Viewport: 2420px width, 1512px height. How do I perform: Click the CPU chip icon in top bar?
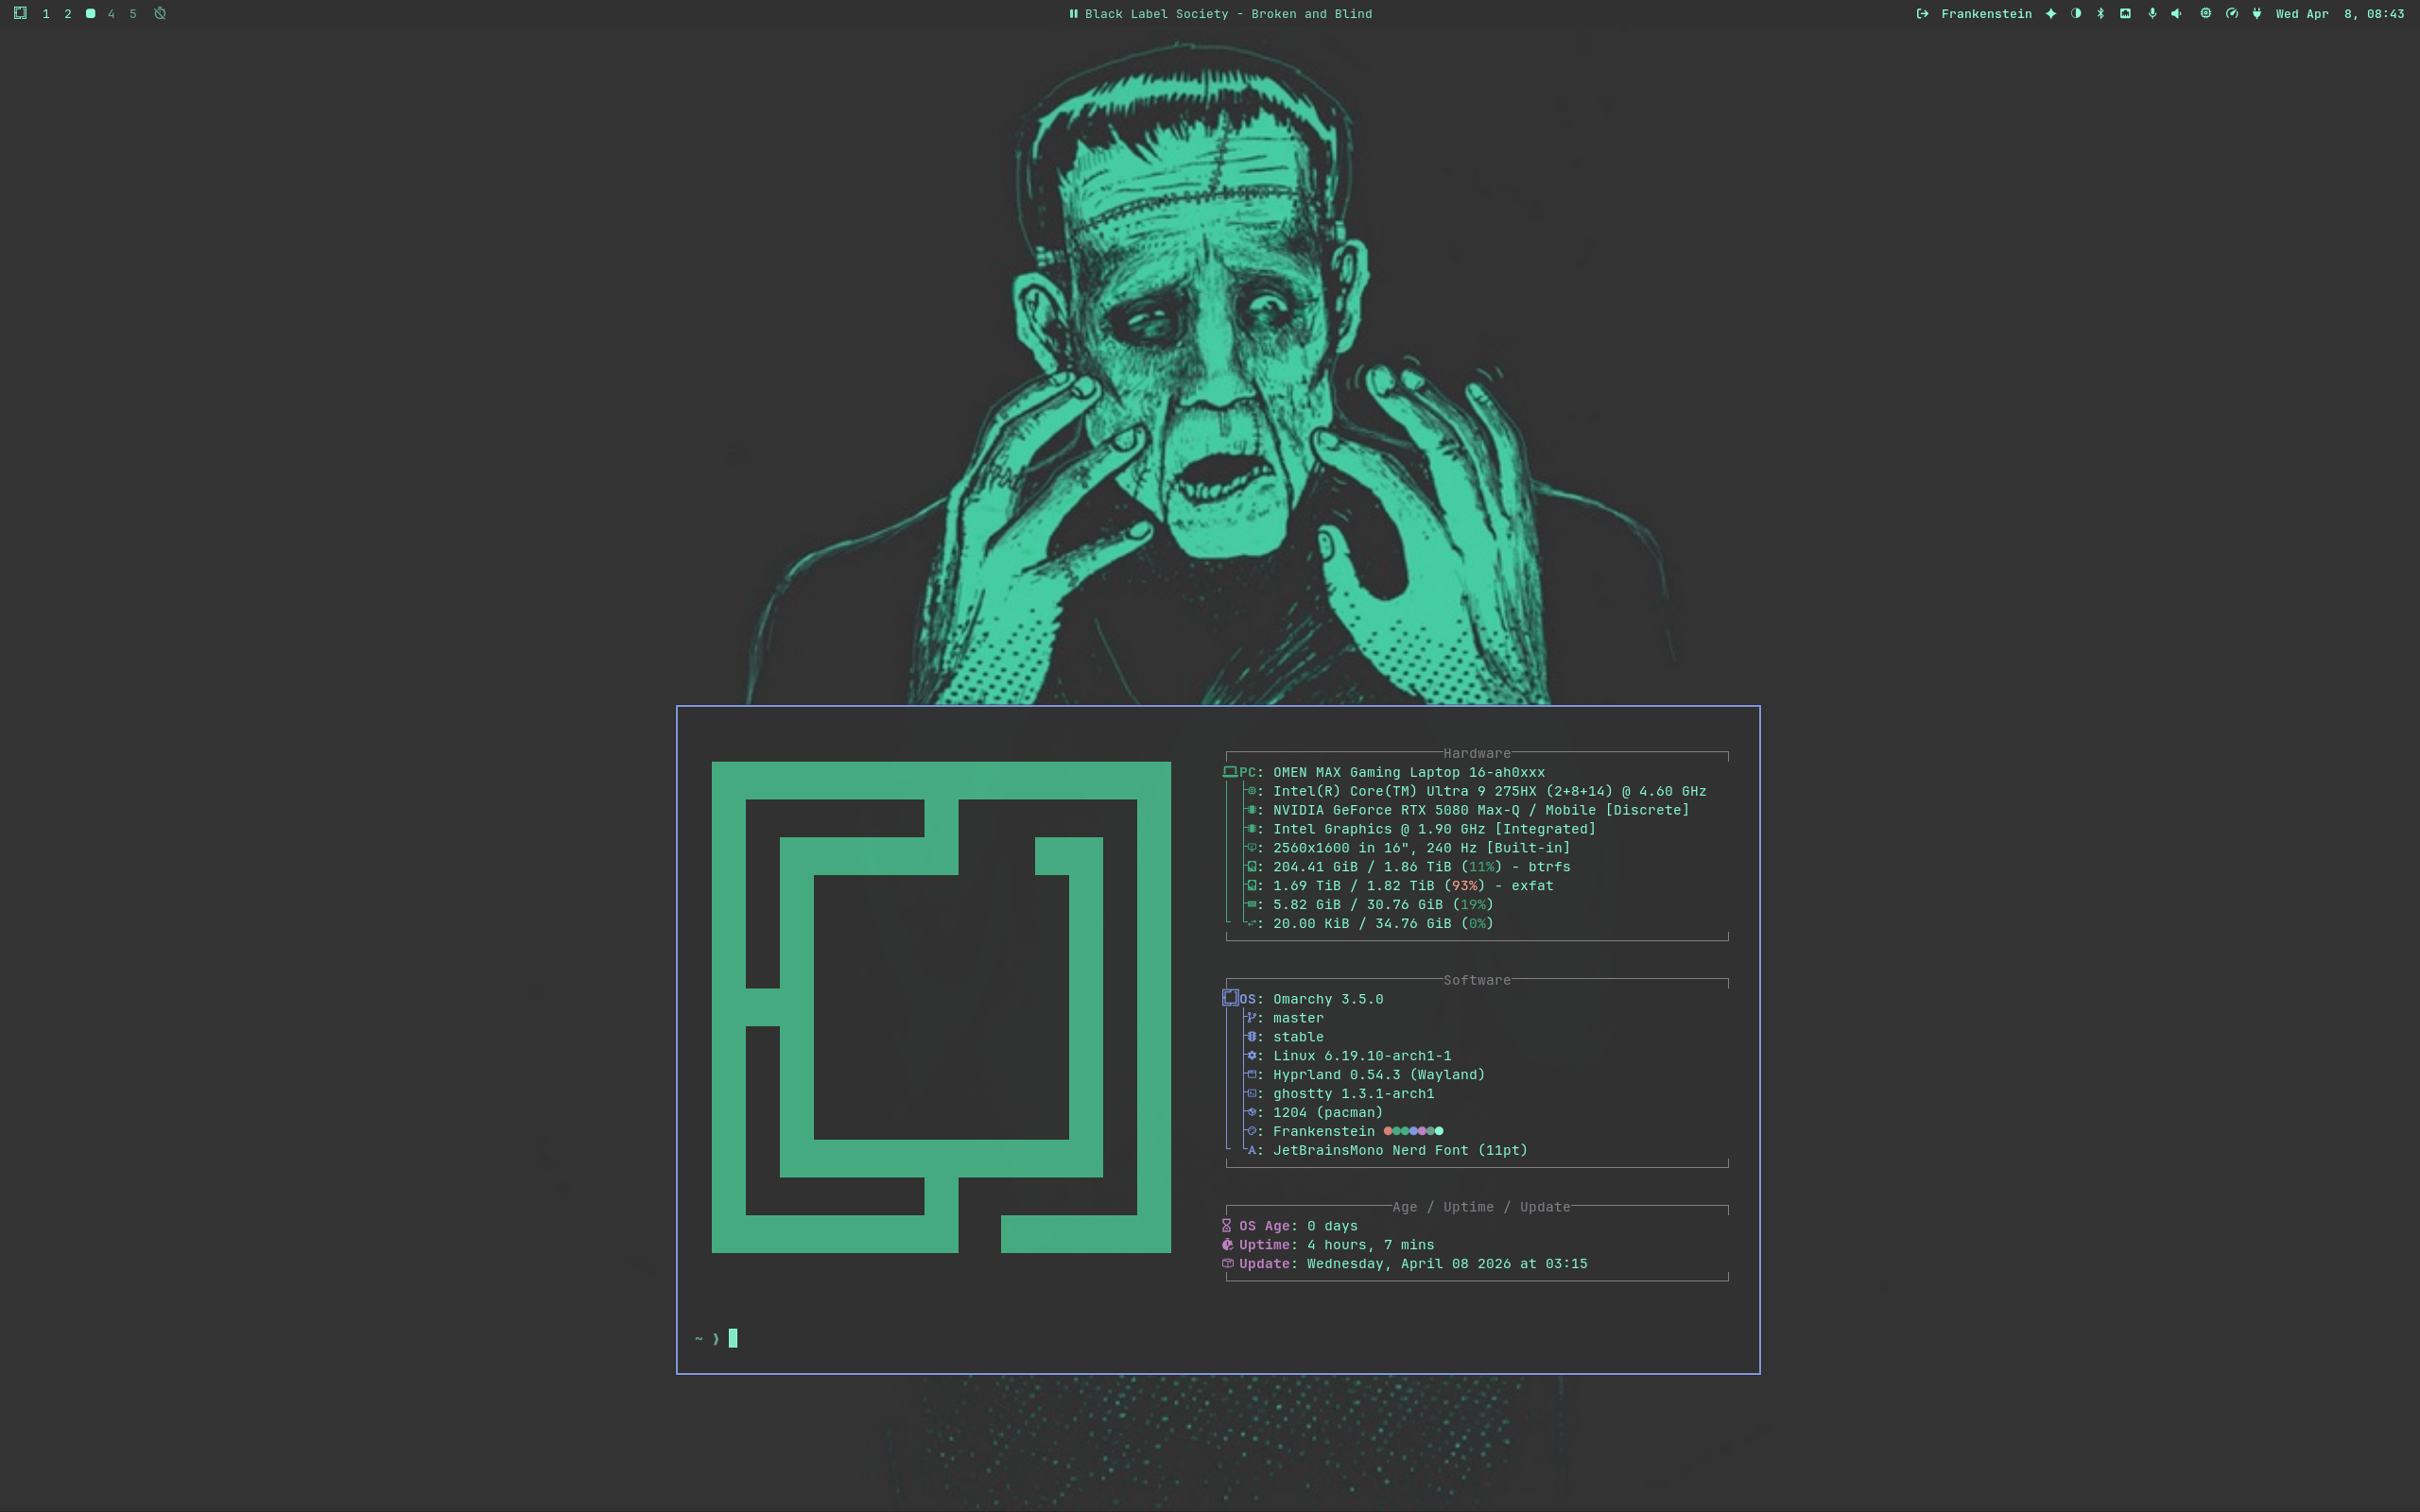[x=2205, y=14]
